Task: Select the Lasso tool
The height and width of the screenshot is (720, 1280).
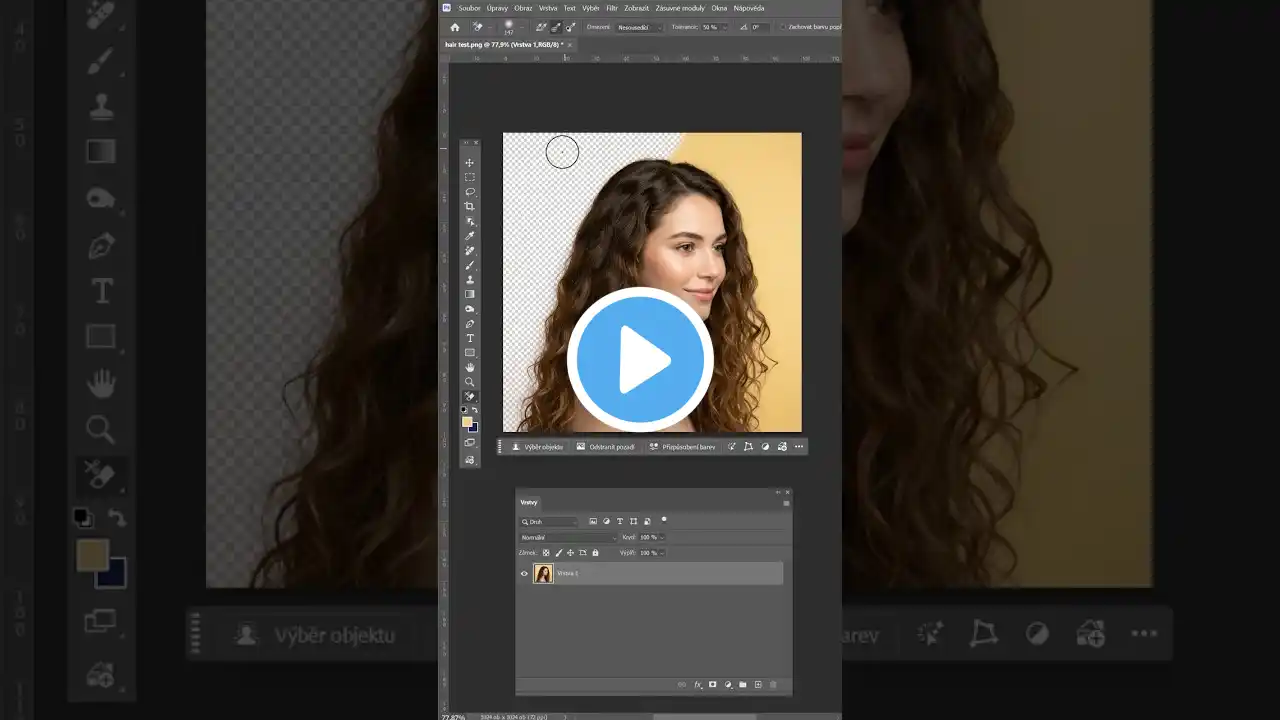Action: [469, 192]
